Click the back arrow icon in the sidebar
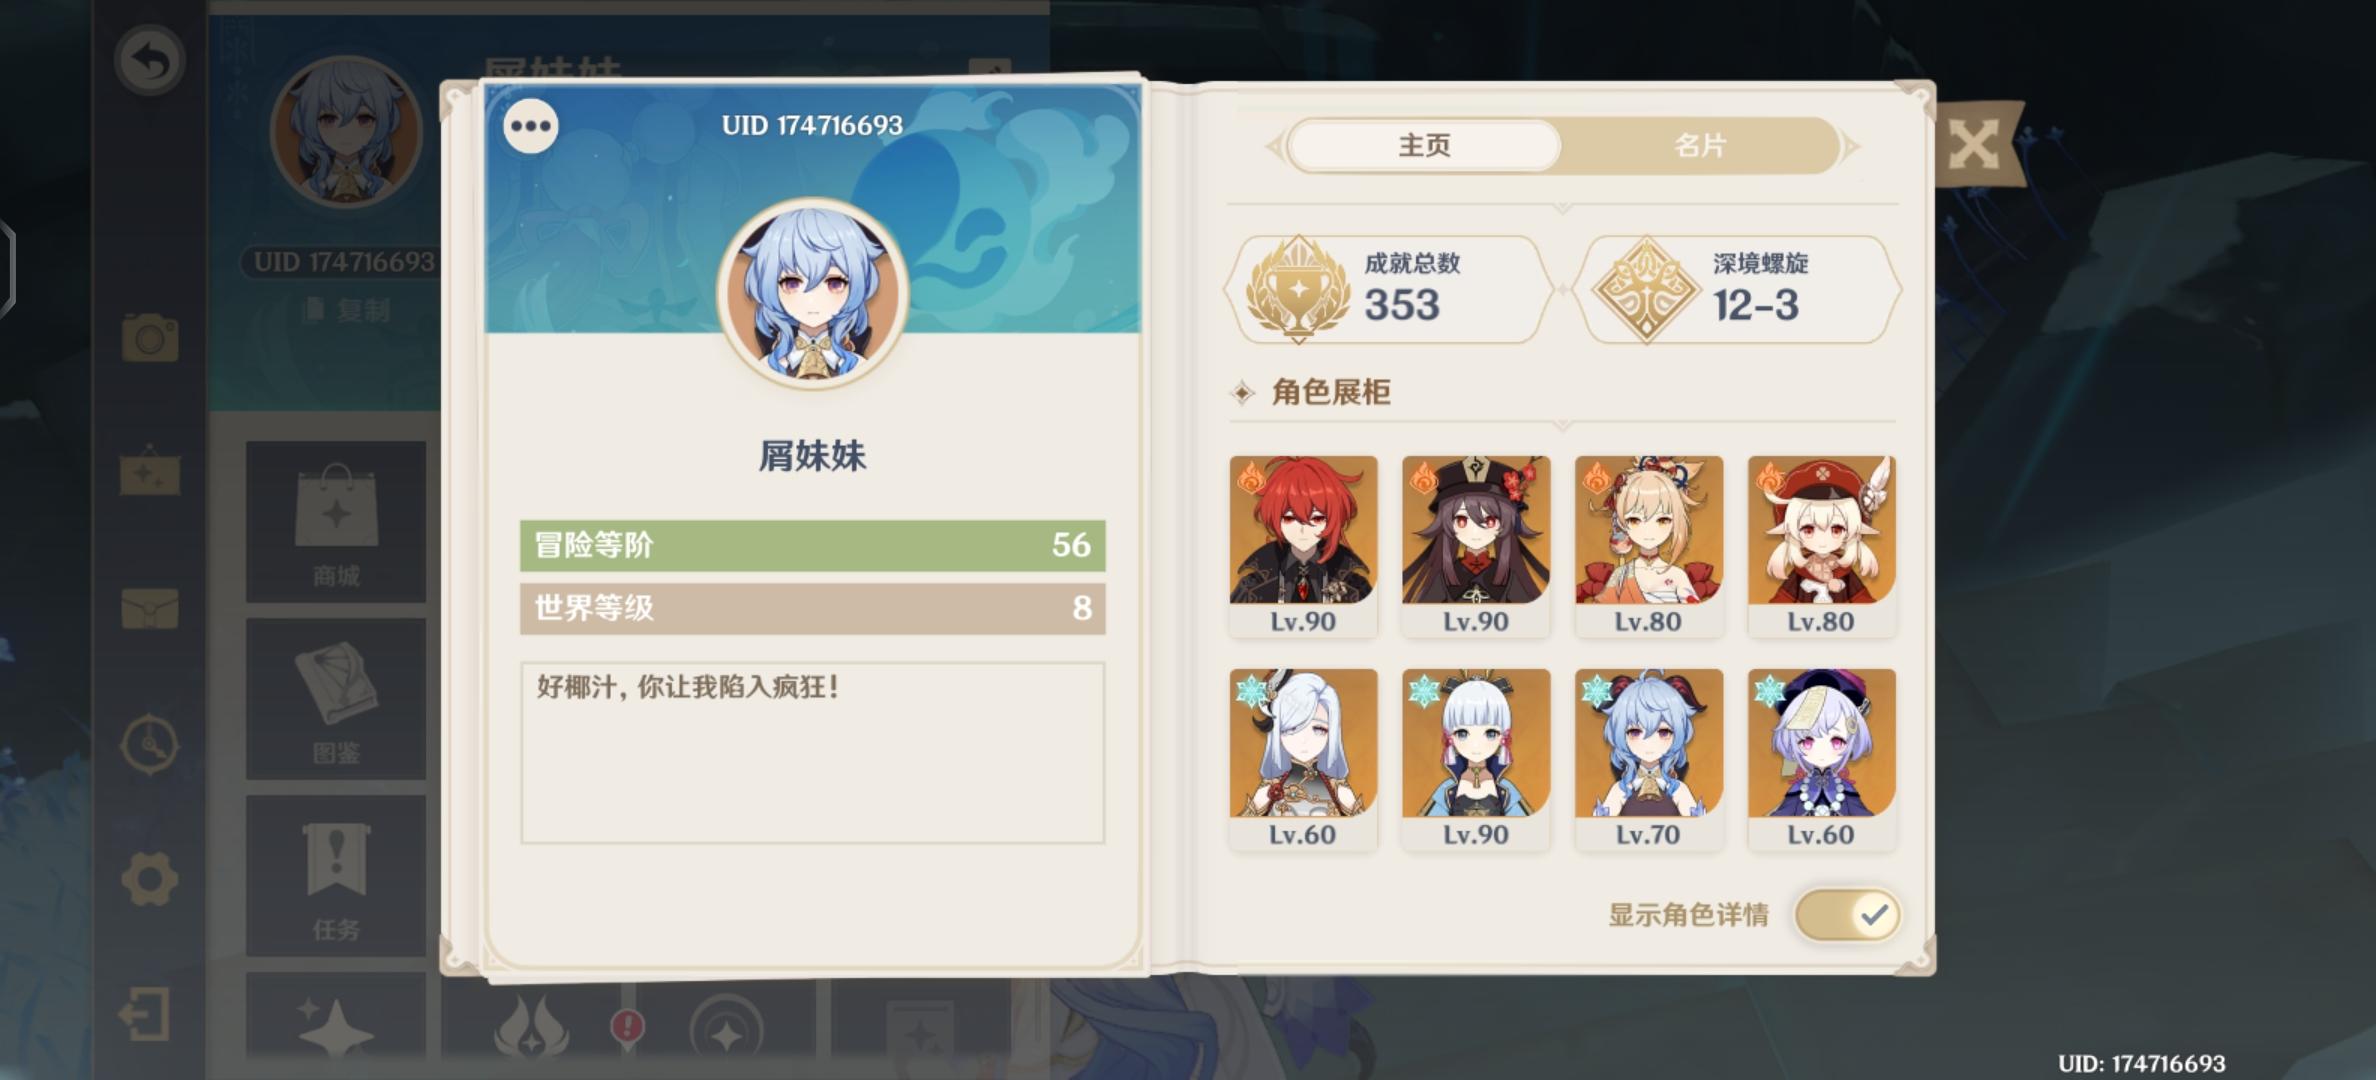The width and height of the screenshot is (2376, 1080). [x=149, y=60]
